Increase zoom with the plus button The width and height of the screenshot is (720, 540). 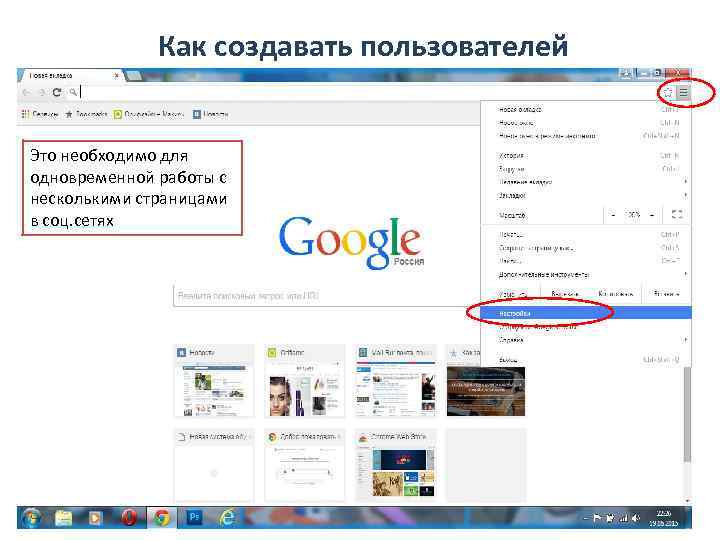(652, 214)
